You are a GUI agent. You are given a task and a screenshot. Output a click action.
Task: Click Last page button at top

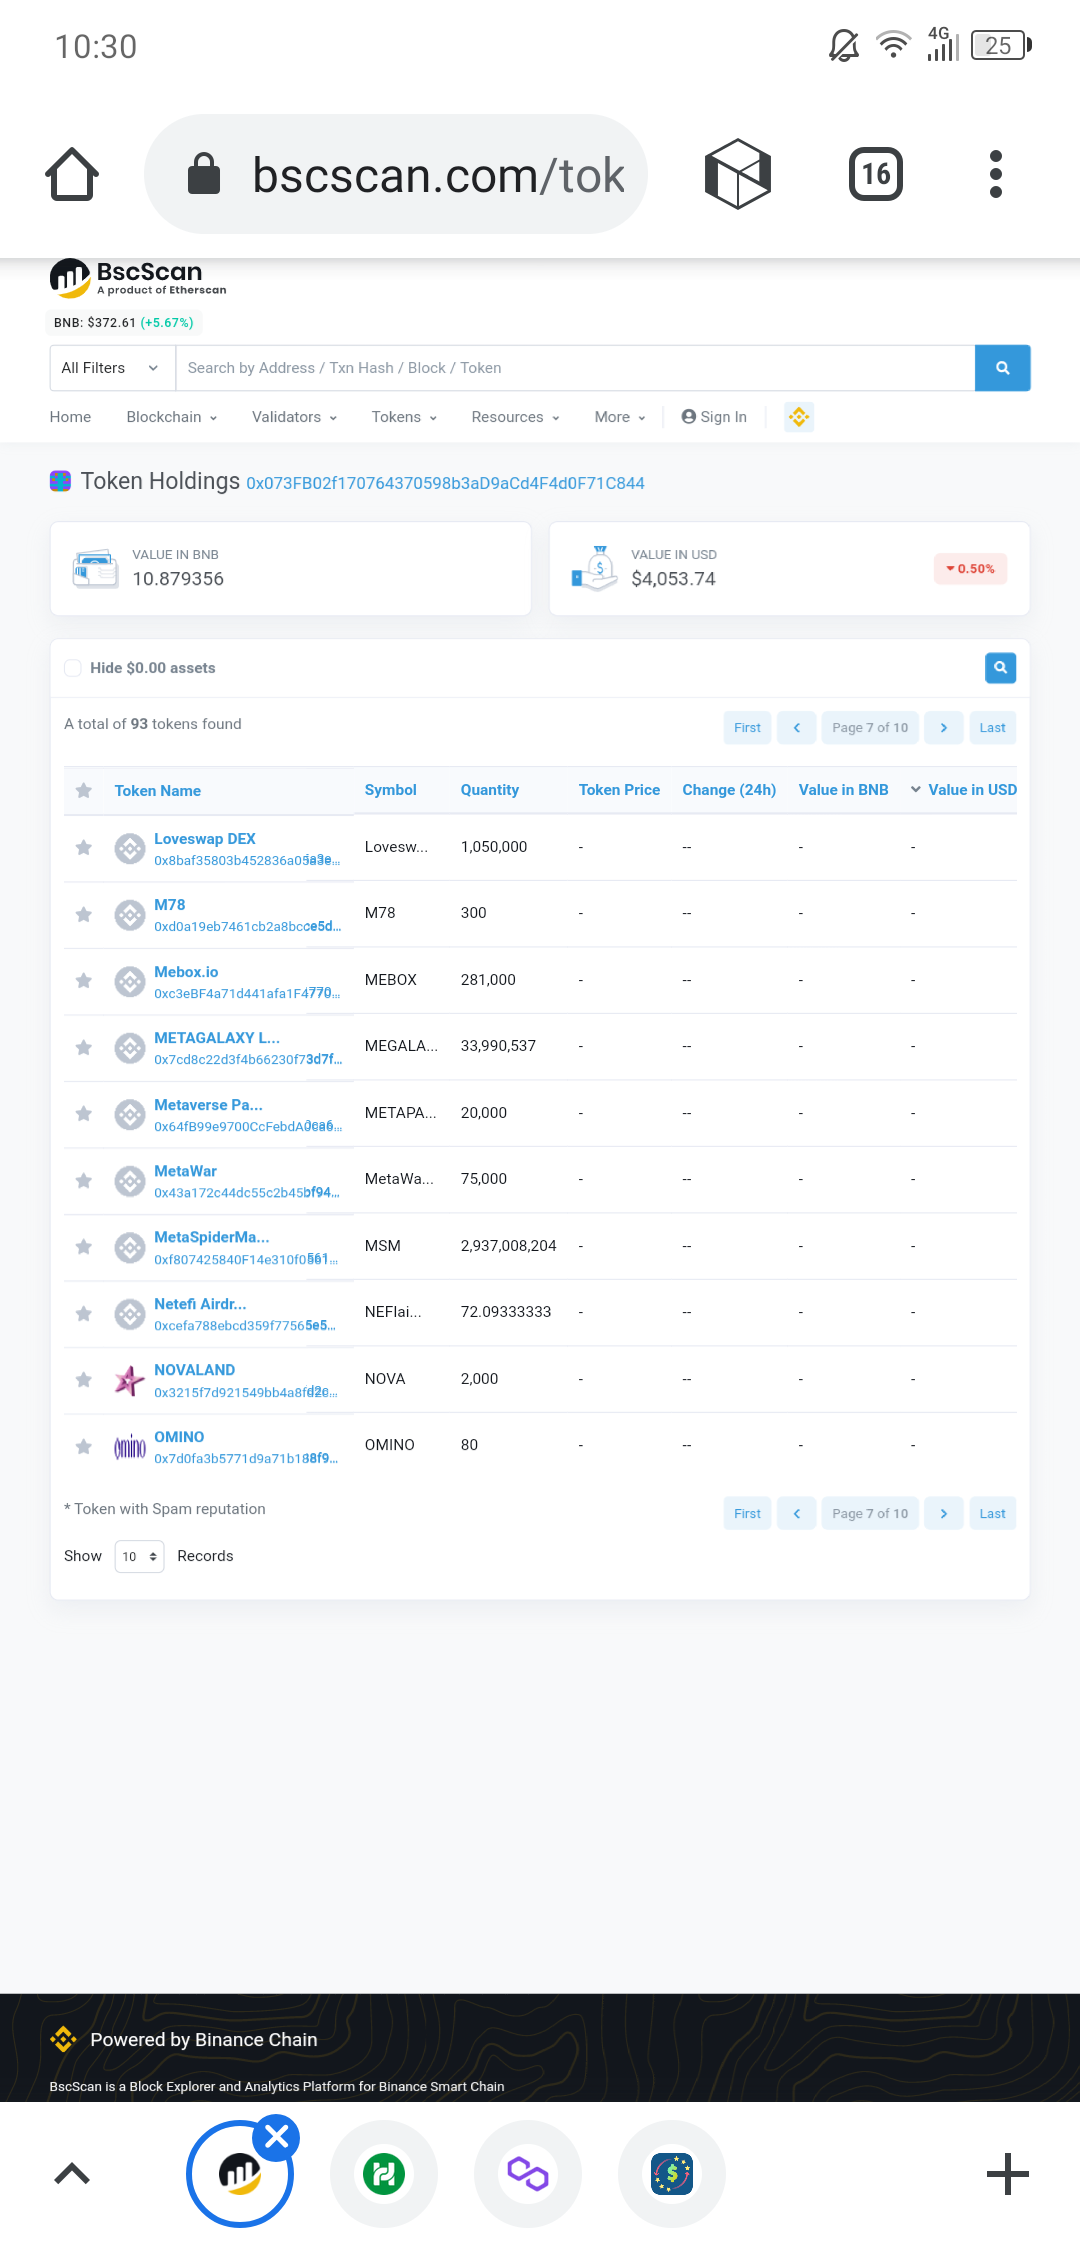tap(992, 728)
